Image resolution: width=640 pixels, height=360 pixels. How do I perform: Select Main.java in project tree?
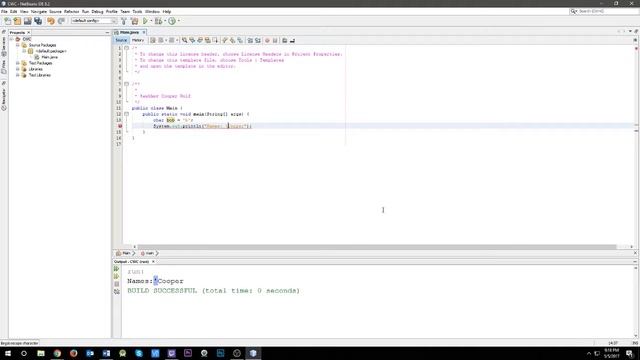coord(46,58)
